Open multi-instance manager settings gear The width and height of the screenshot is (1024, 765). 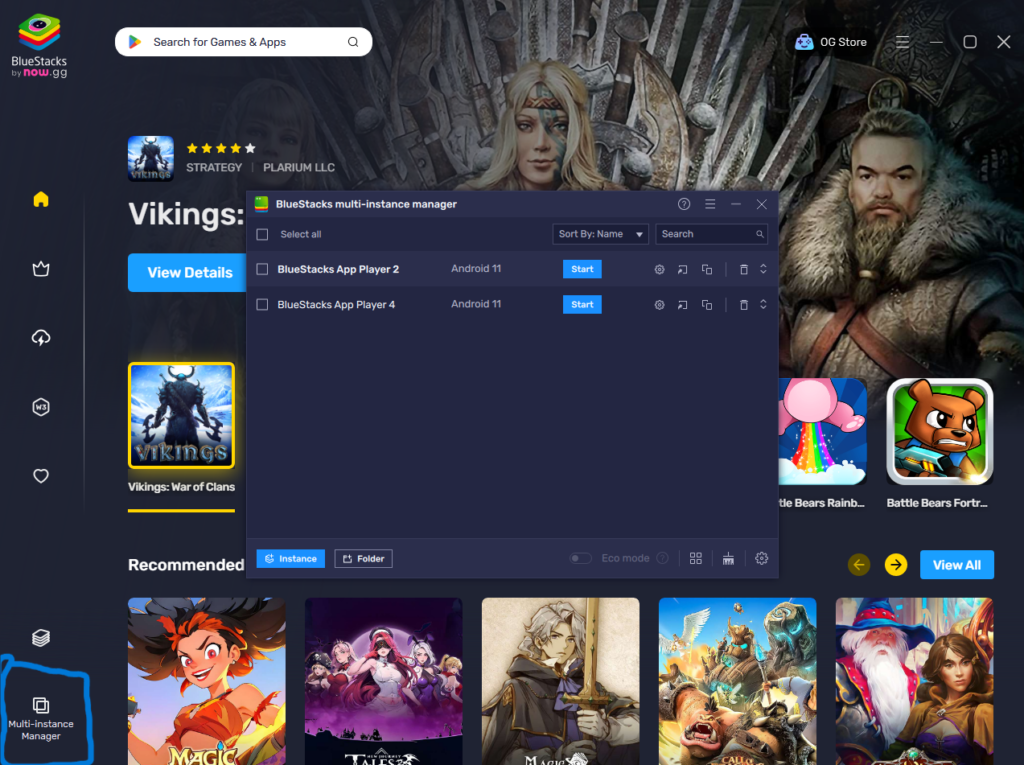pos(761,558)
